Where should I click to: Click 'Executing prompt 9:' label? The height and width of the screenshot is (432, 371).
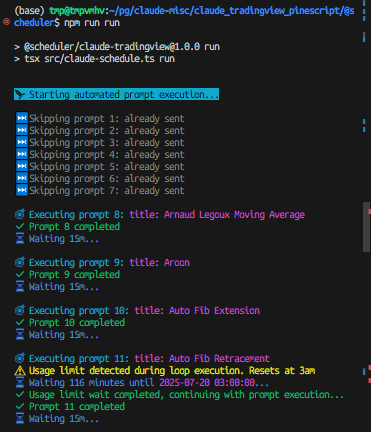point(76,262)
